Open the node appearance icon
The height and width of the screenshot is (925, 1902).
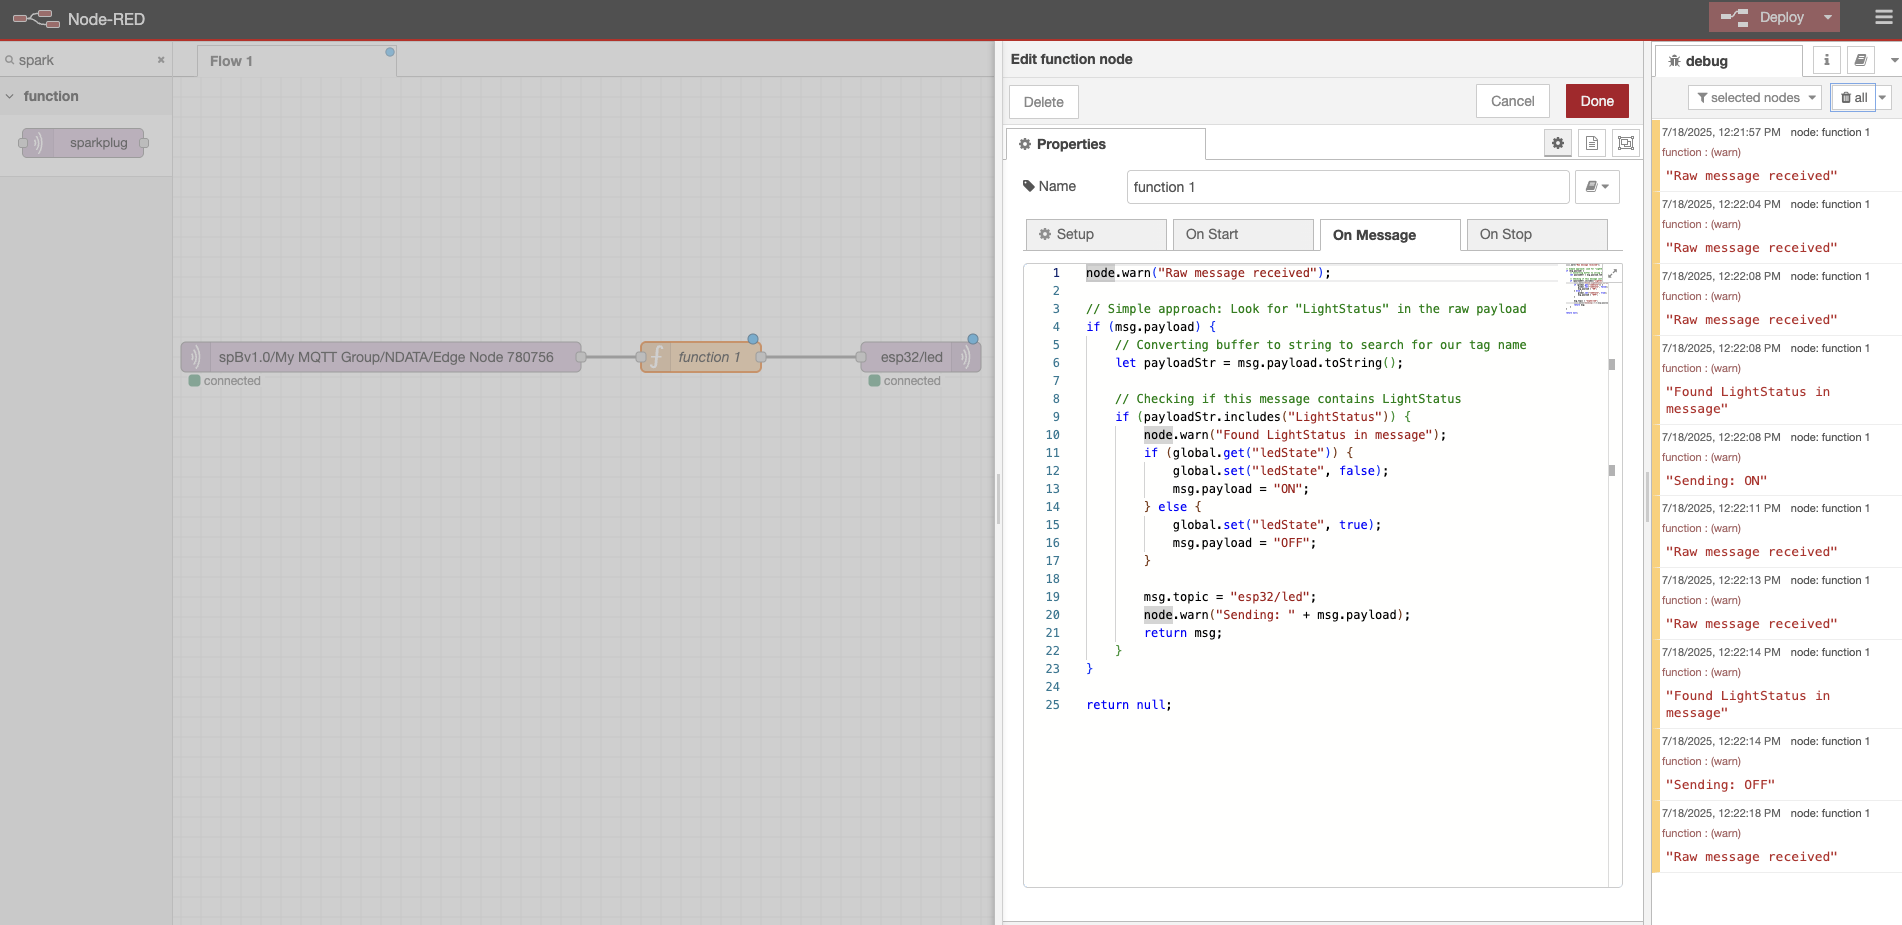[1626, 143]
